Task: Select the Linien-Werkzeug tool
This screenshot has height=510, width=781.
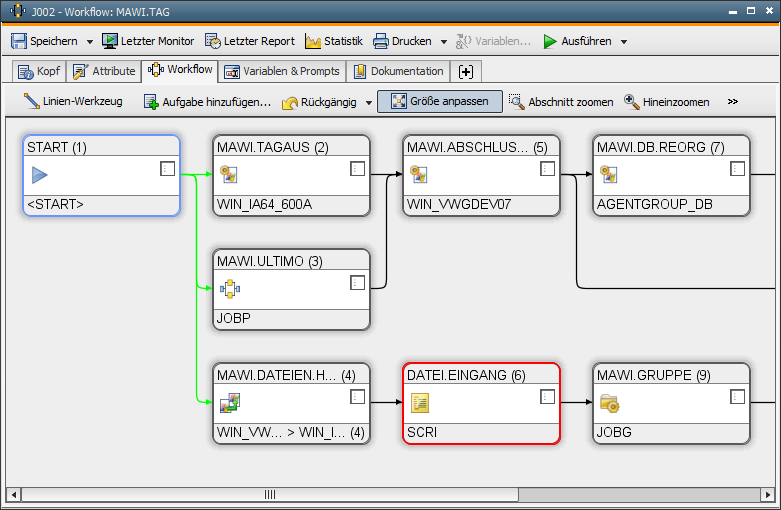Action: (x=73, y=102)
